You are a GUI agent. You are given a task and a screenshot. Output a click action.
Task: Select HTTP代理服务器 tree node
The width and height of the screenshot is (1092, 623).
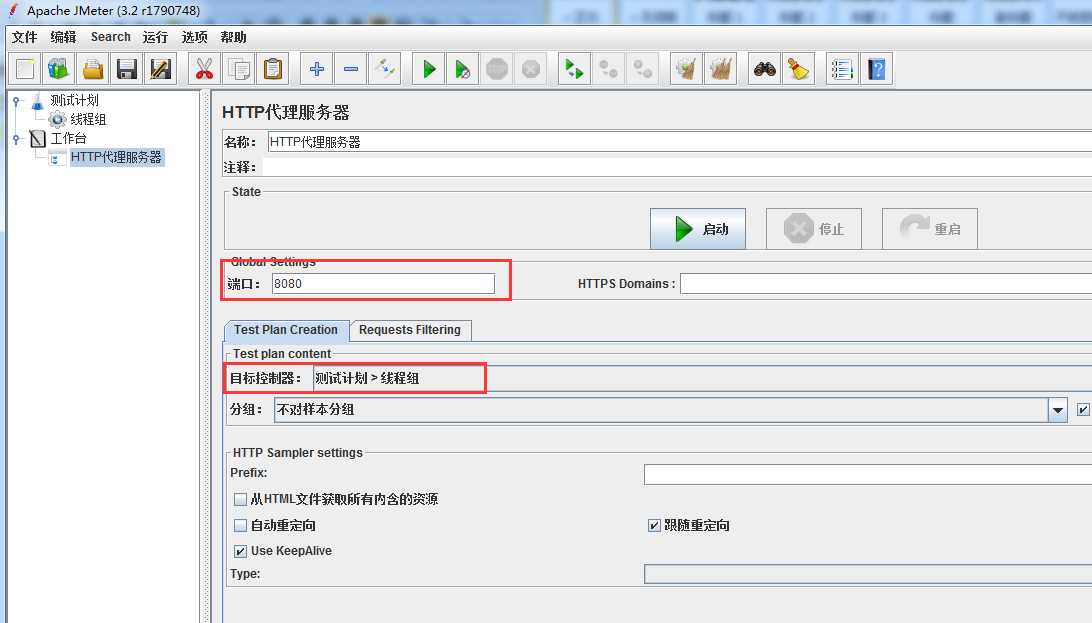[116, 157]
